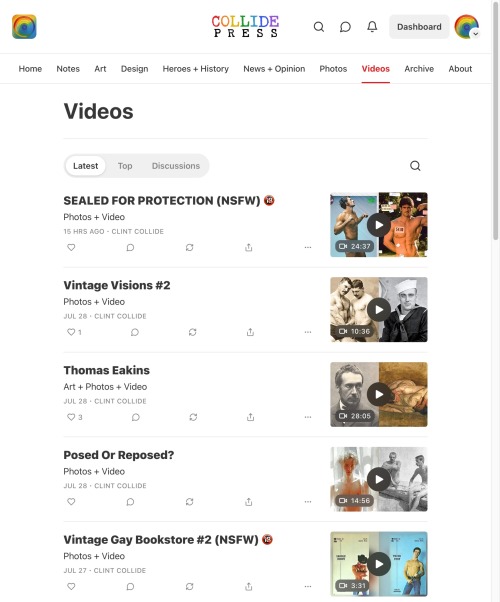Like the Sealed For Protection post

pos(71,248)
